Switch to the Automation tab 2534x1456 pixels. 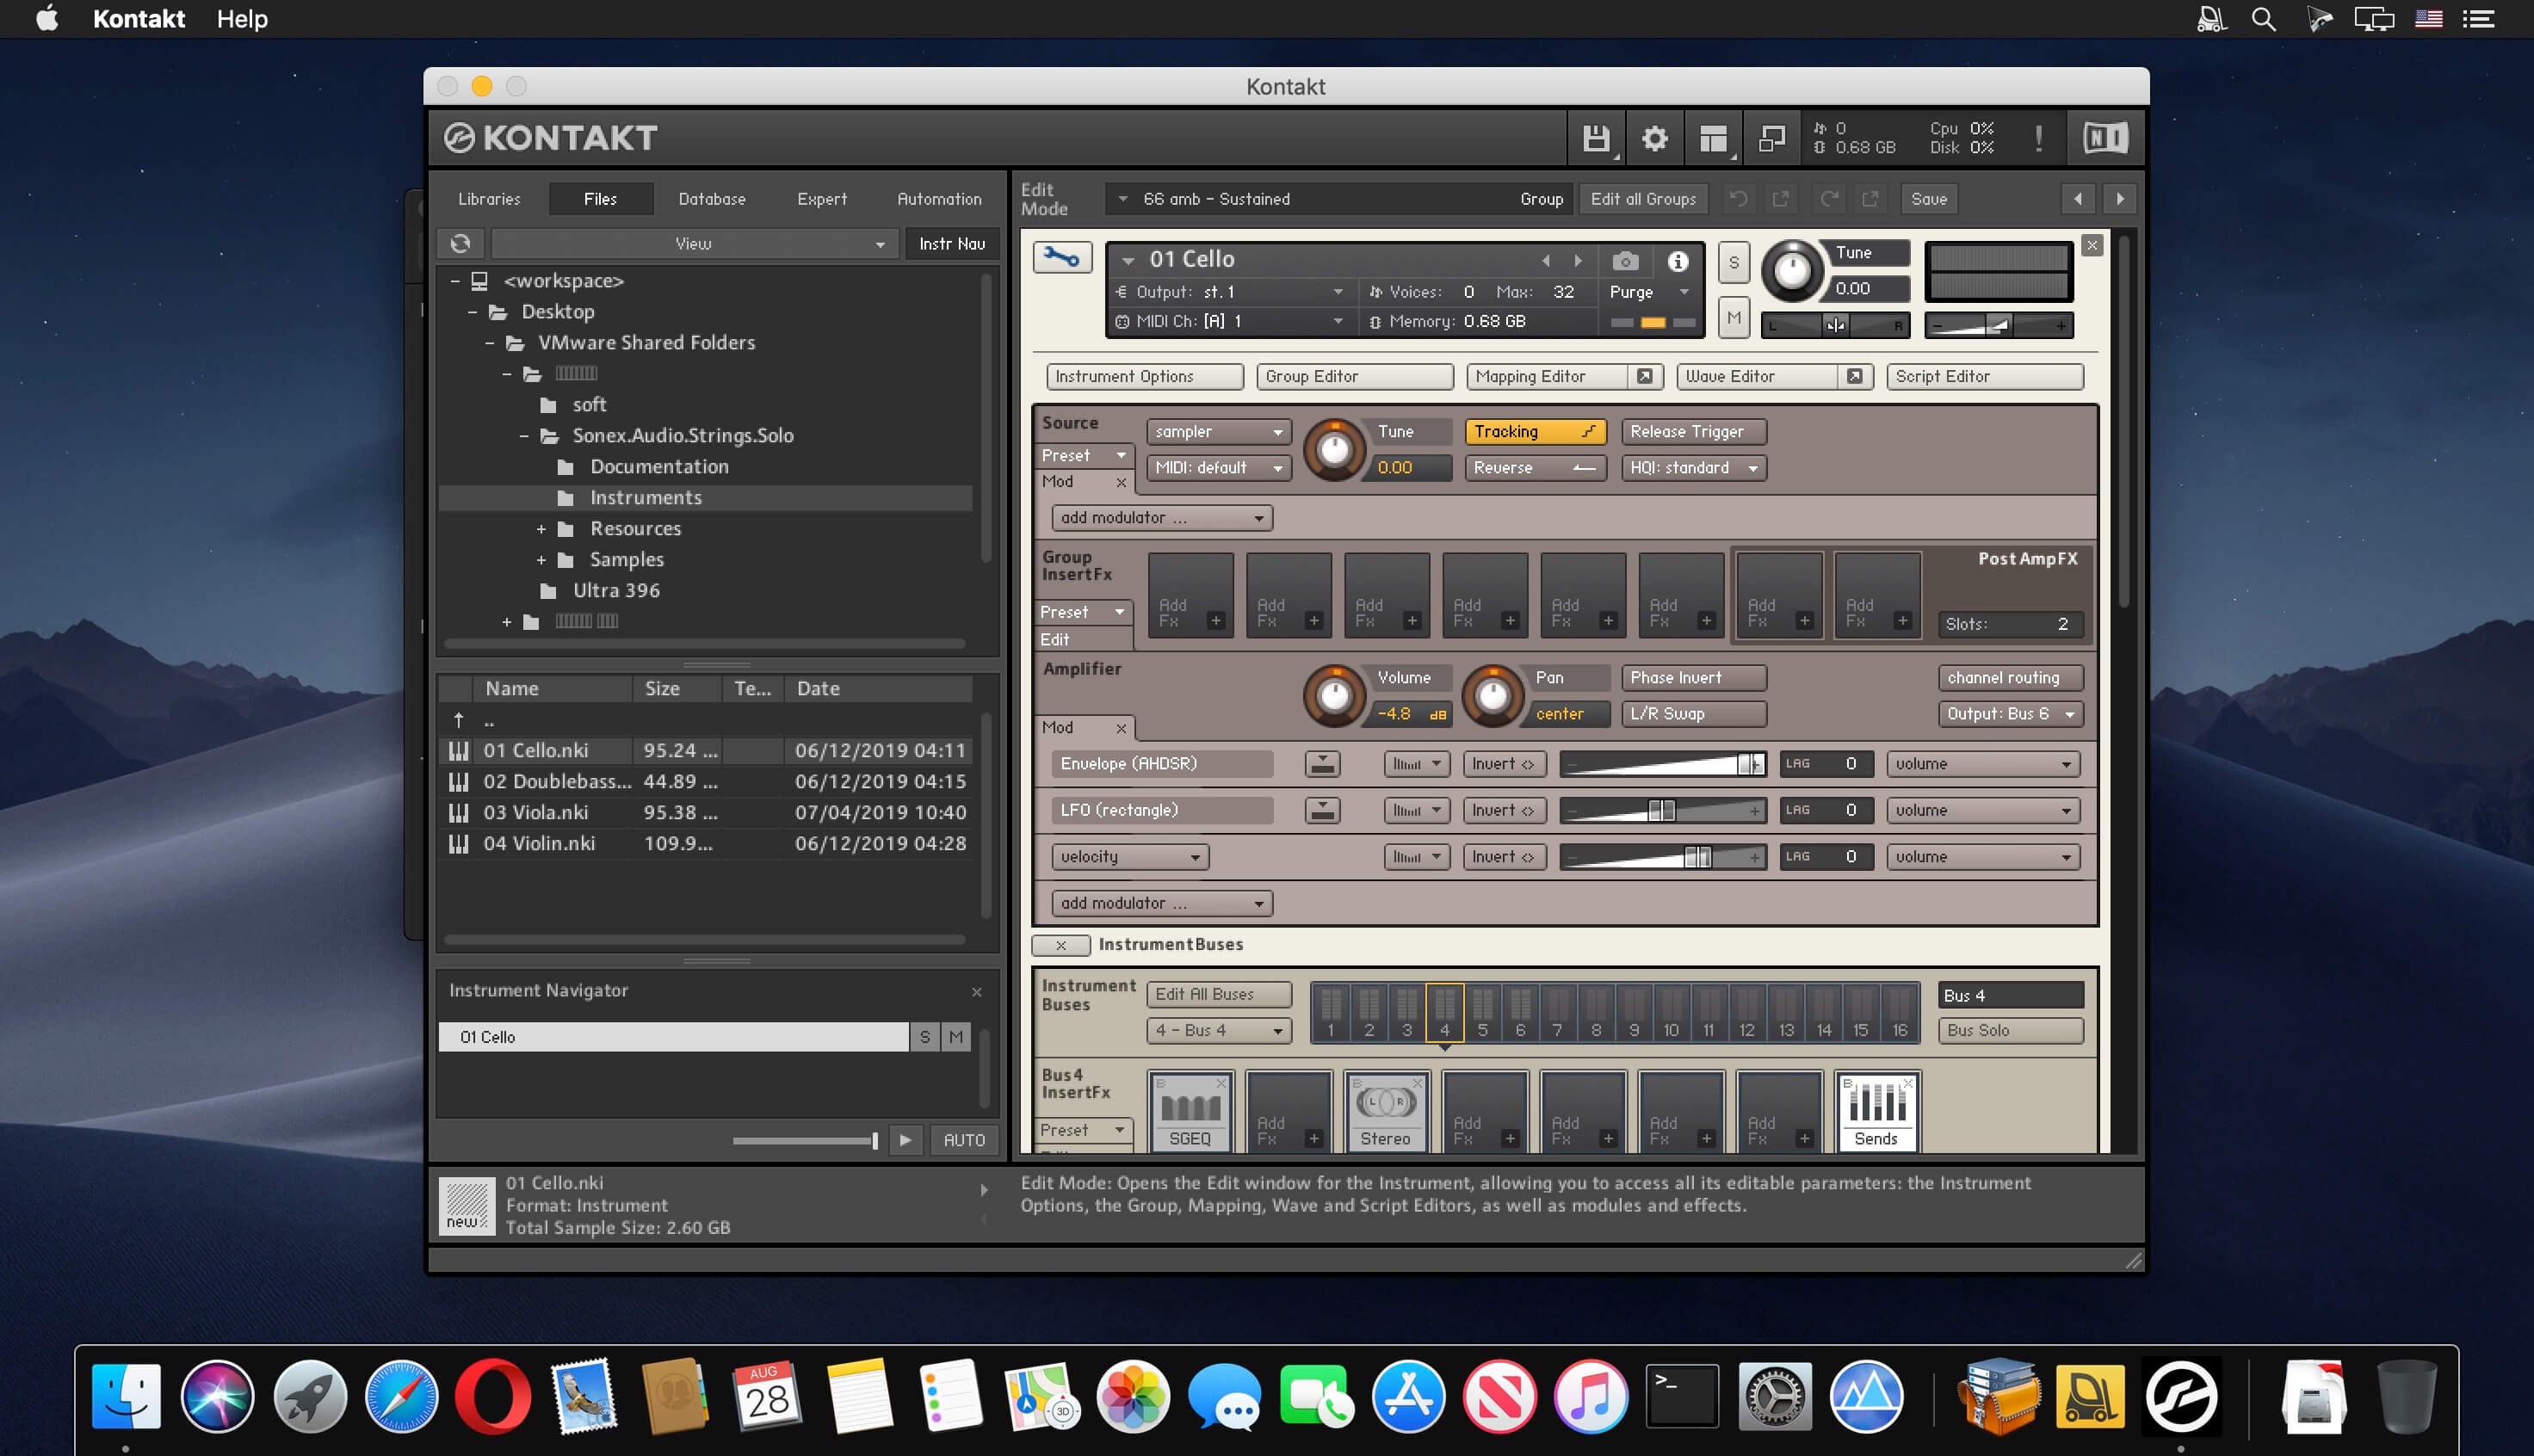tap(939, 199)
